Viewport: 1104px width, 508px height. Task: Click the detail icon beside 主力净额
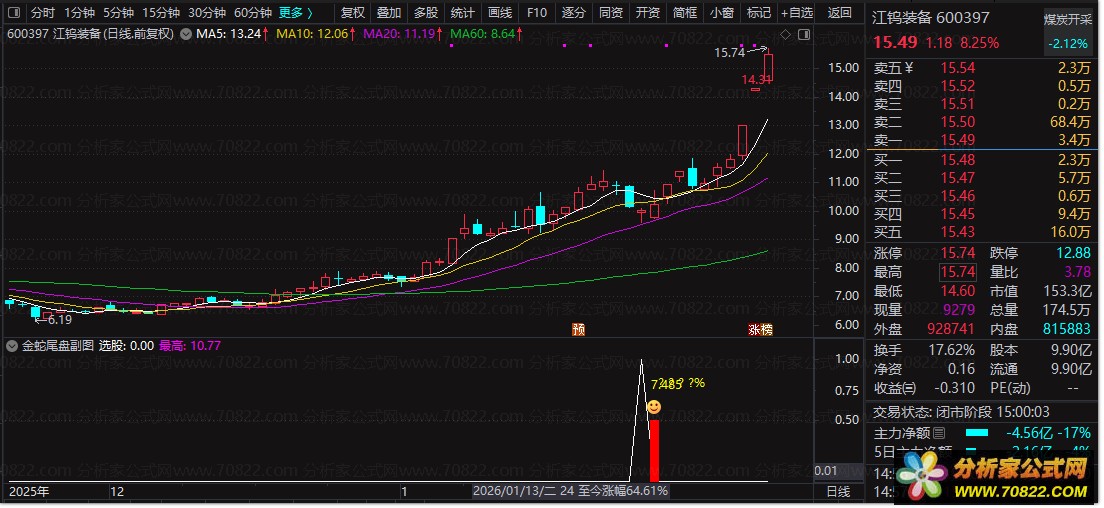(x=939, y=434)
